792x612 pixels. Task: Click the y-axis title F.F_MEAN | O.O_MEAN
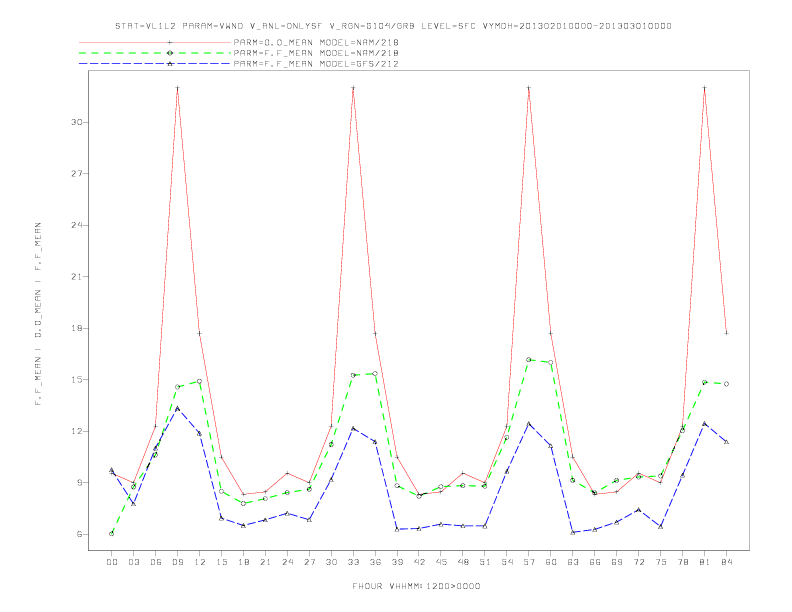[x=38, y=314]
